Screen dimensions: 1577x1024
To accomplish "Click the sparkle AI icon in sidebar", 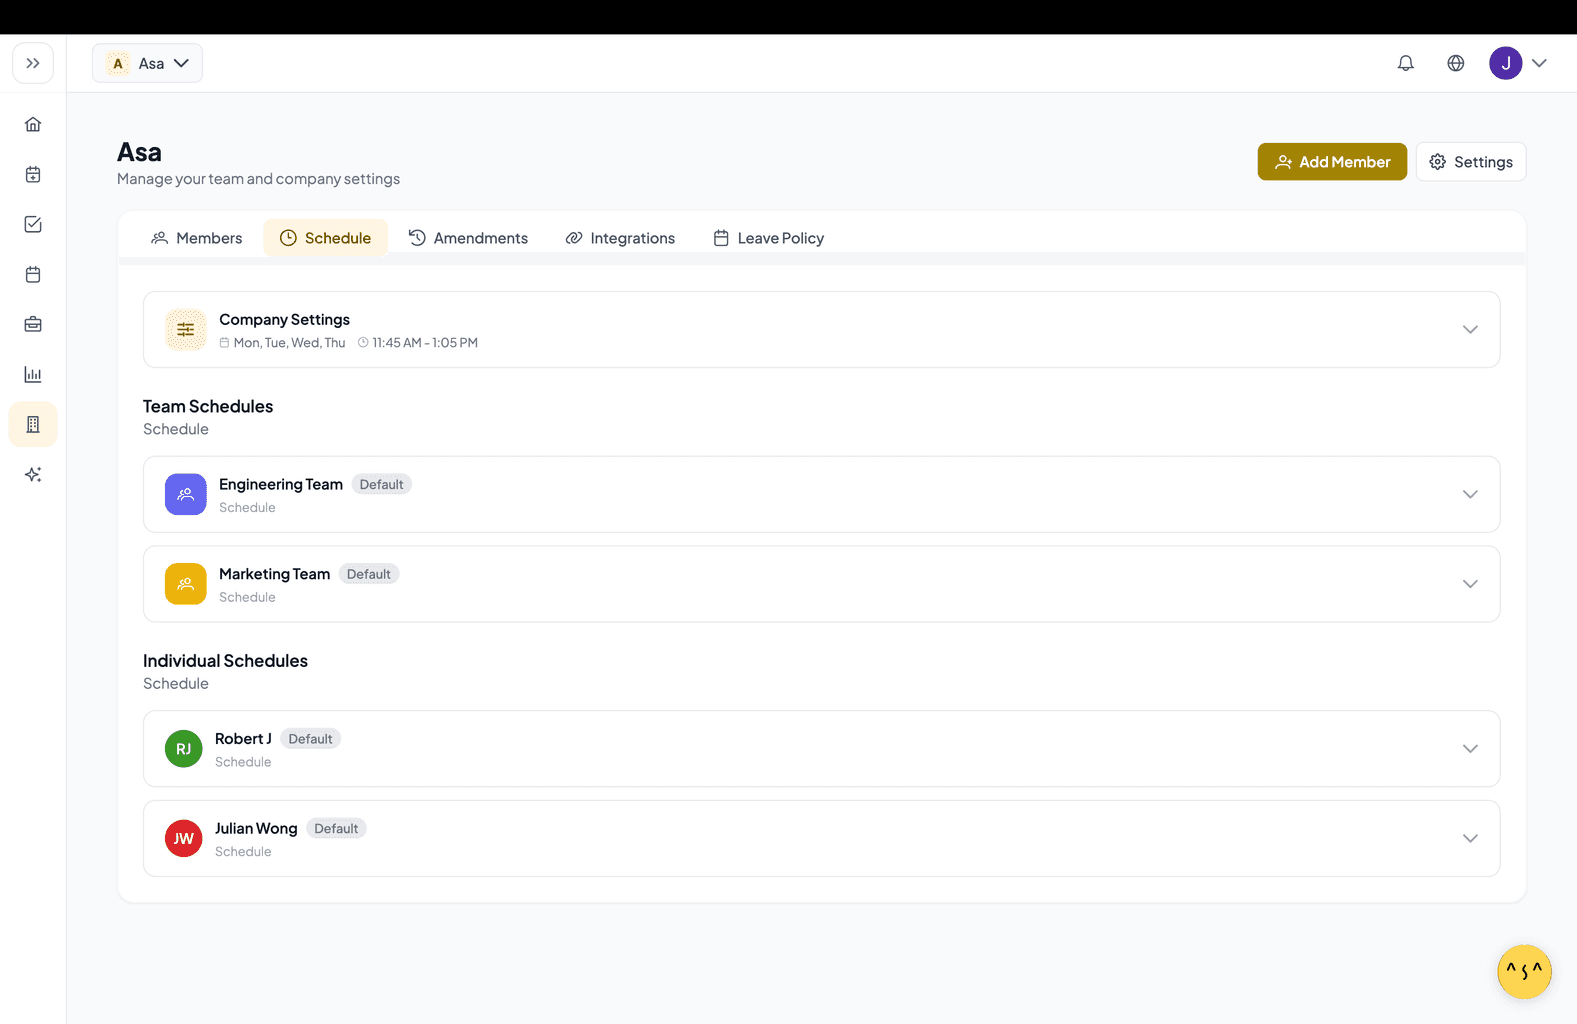I will (33, 474).
